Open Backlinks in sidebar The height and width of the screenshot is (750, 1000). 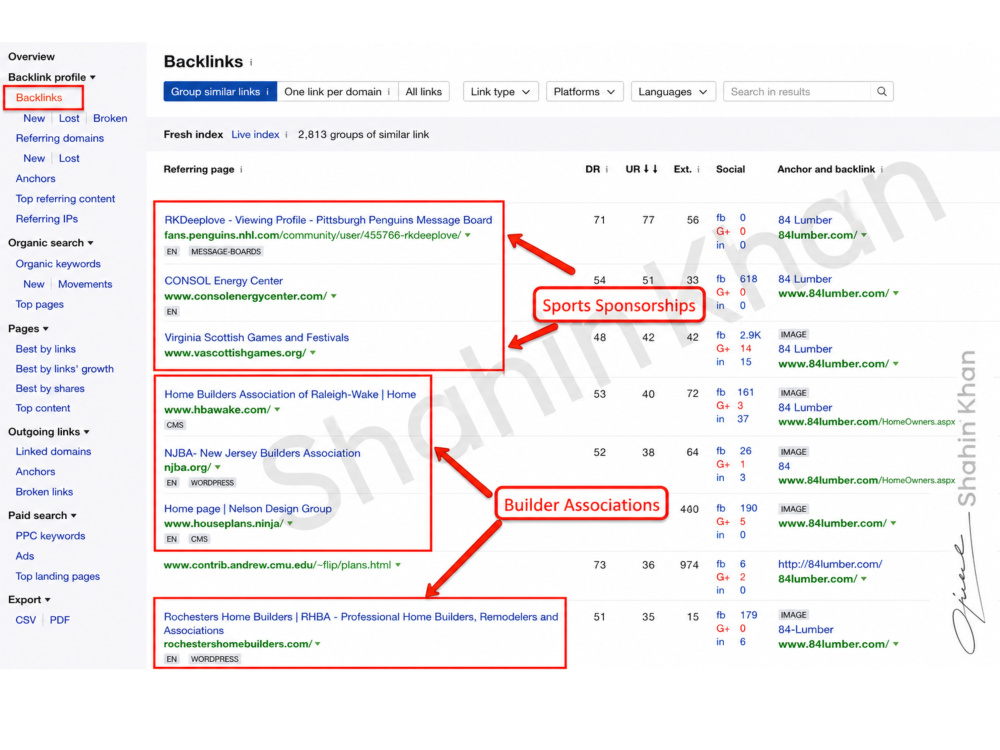(39, 98)
